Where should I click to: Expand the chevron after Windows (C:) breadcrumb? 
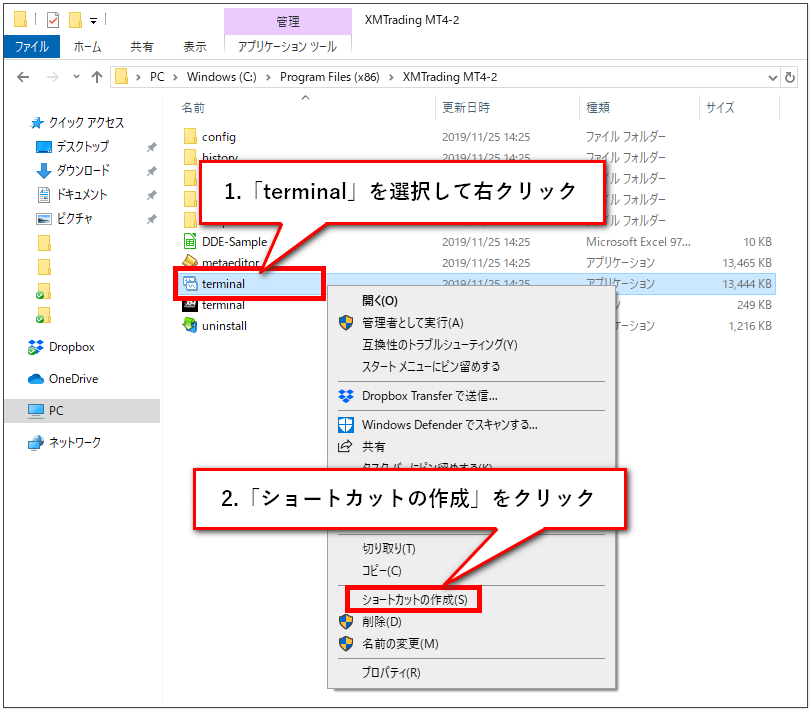click(268, 78)
